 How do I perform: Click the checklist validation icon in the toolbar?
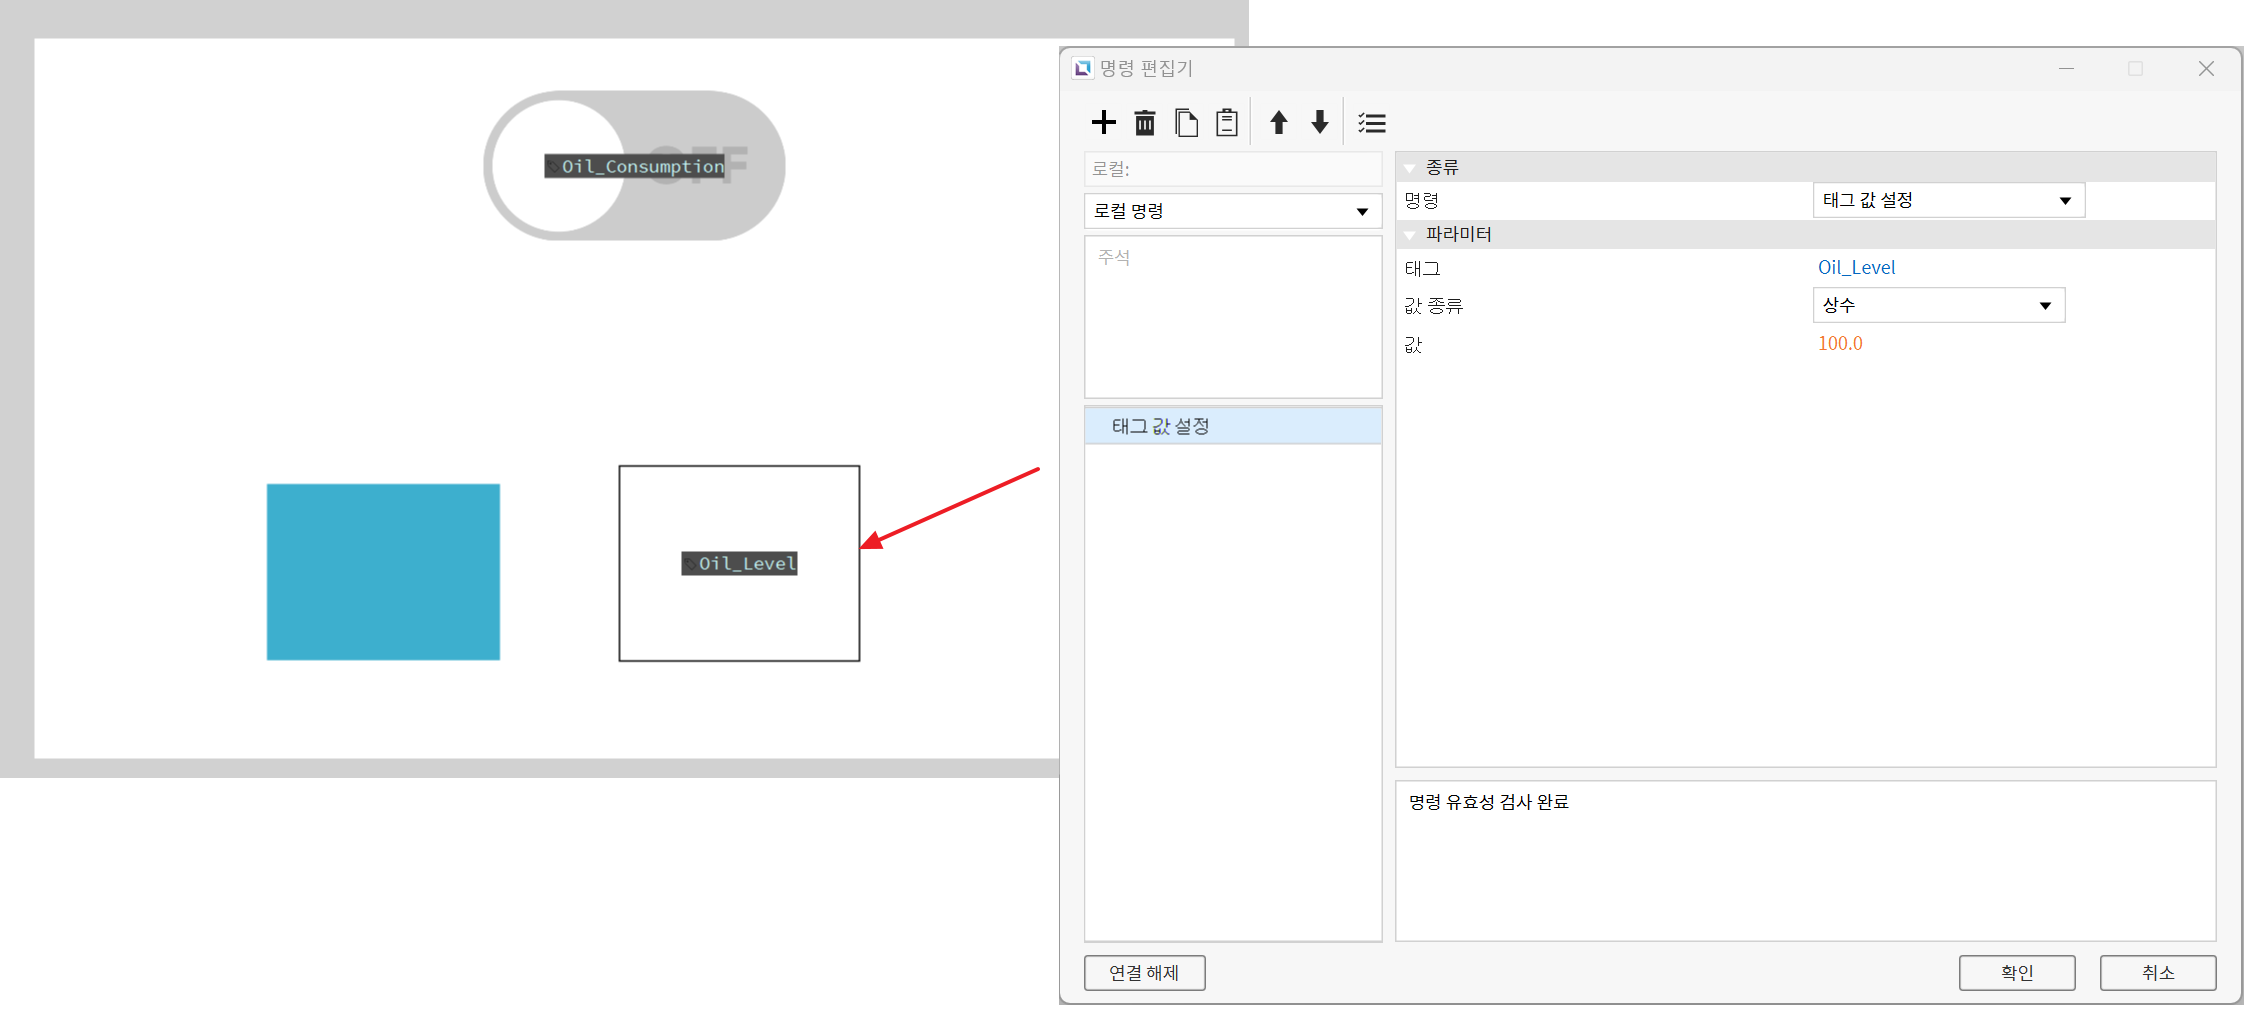click(1372, 123)
